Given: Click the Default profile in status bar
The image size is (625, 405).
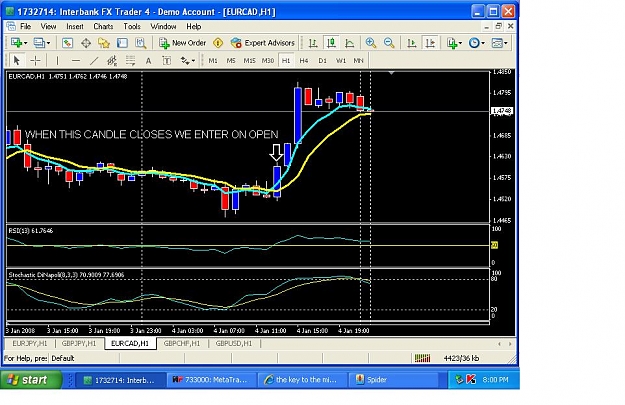Looking at the screenshot, I should pyautogui.click(x=63, y=358).
